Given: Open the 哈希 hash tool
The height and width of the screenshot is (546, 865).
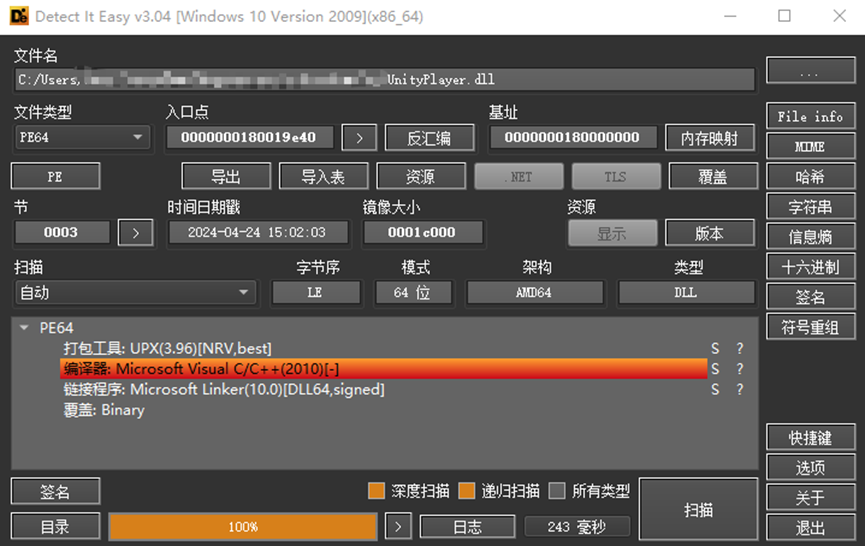Looking at the screenshot, I should tap(810, 176).
